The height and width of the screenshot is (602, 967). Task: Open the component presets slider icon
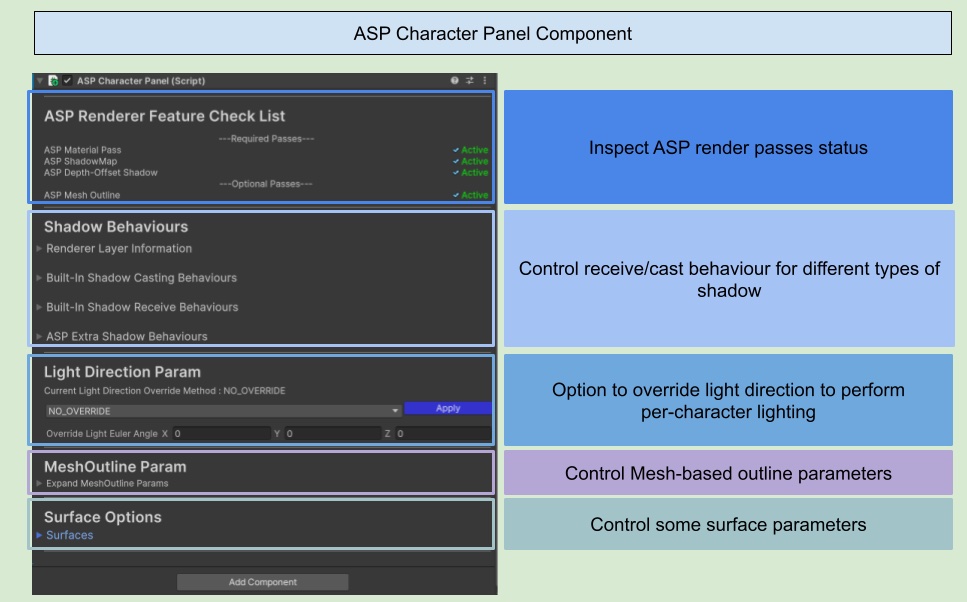(470, 81)
